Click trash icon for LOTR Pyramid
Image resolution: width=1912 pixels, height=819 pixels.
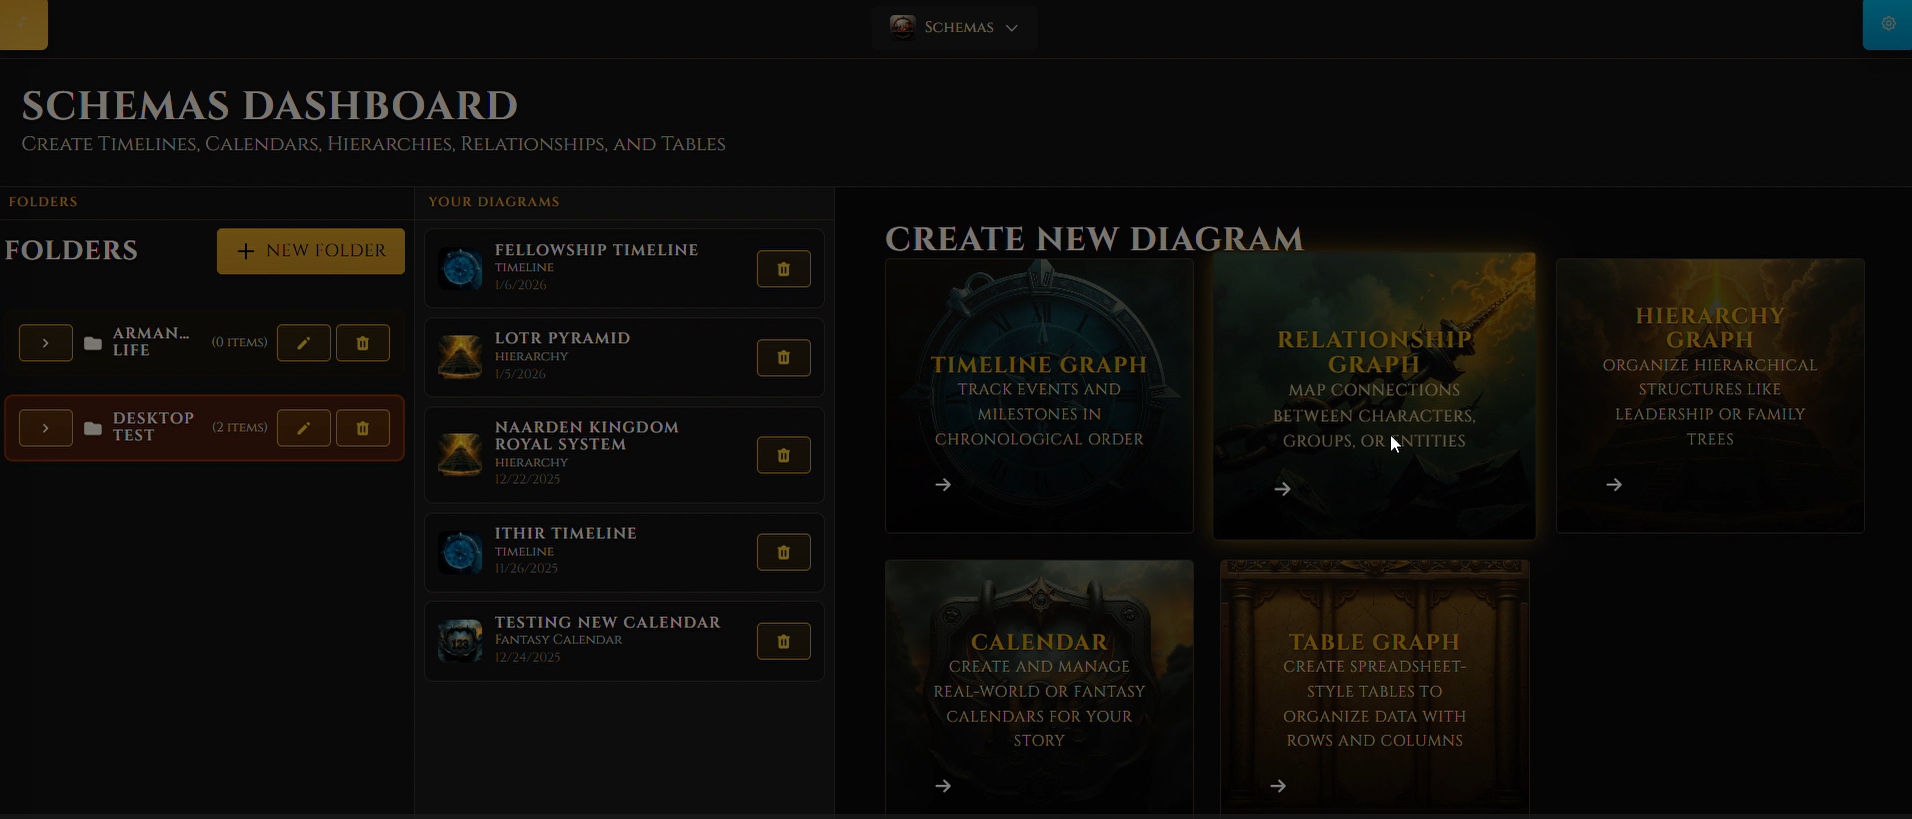tap(783, 358)
